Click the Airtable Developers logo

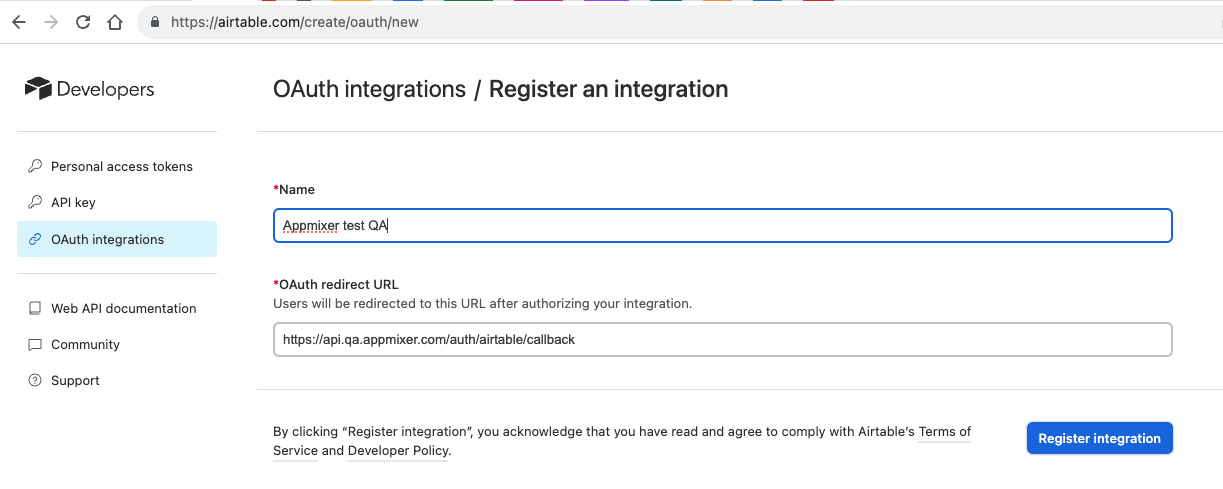click(89, 89)
